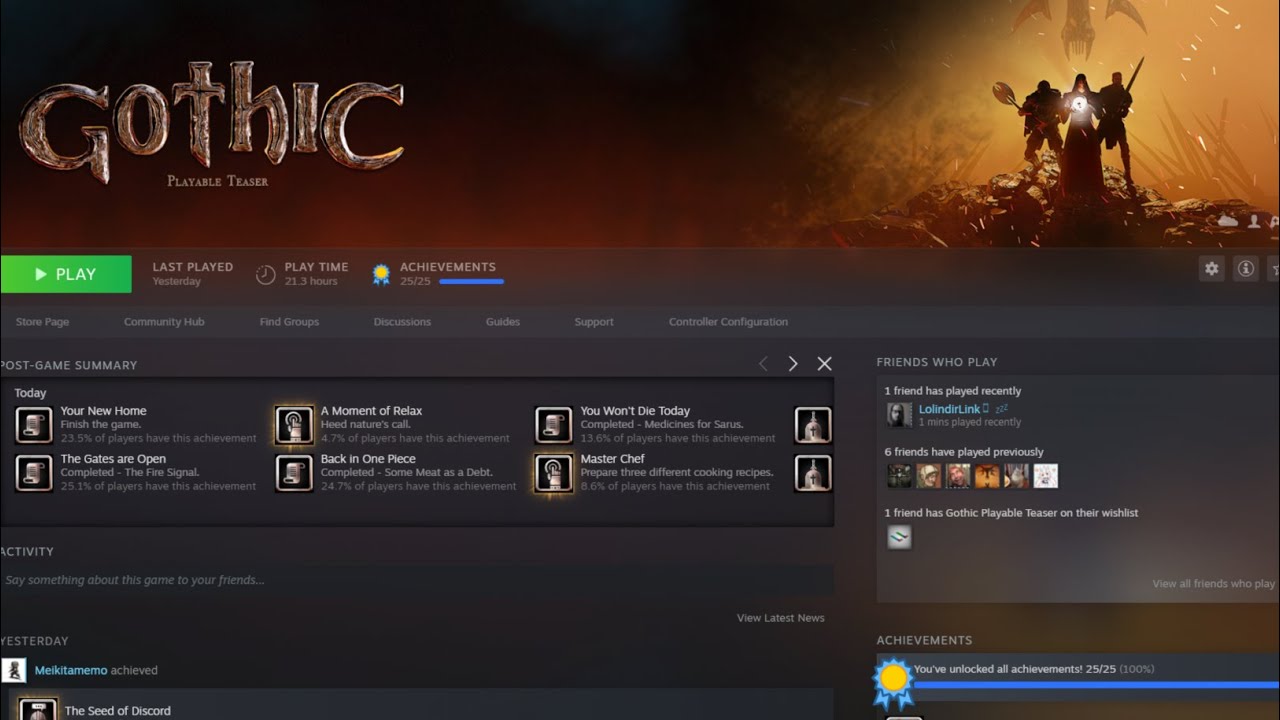Click The Gates are Open achievement icon
Viewport: 1280px width, 720px height.
pos(34,473)
